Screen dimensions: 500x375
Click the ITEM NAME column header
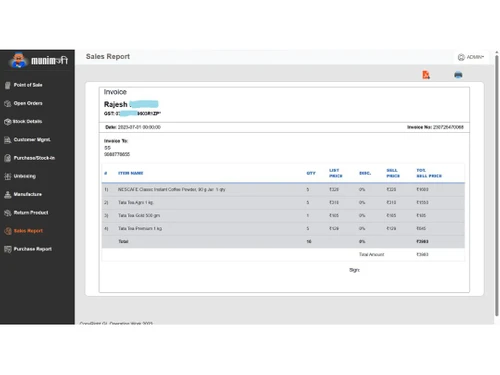(x=131, y=173)
